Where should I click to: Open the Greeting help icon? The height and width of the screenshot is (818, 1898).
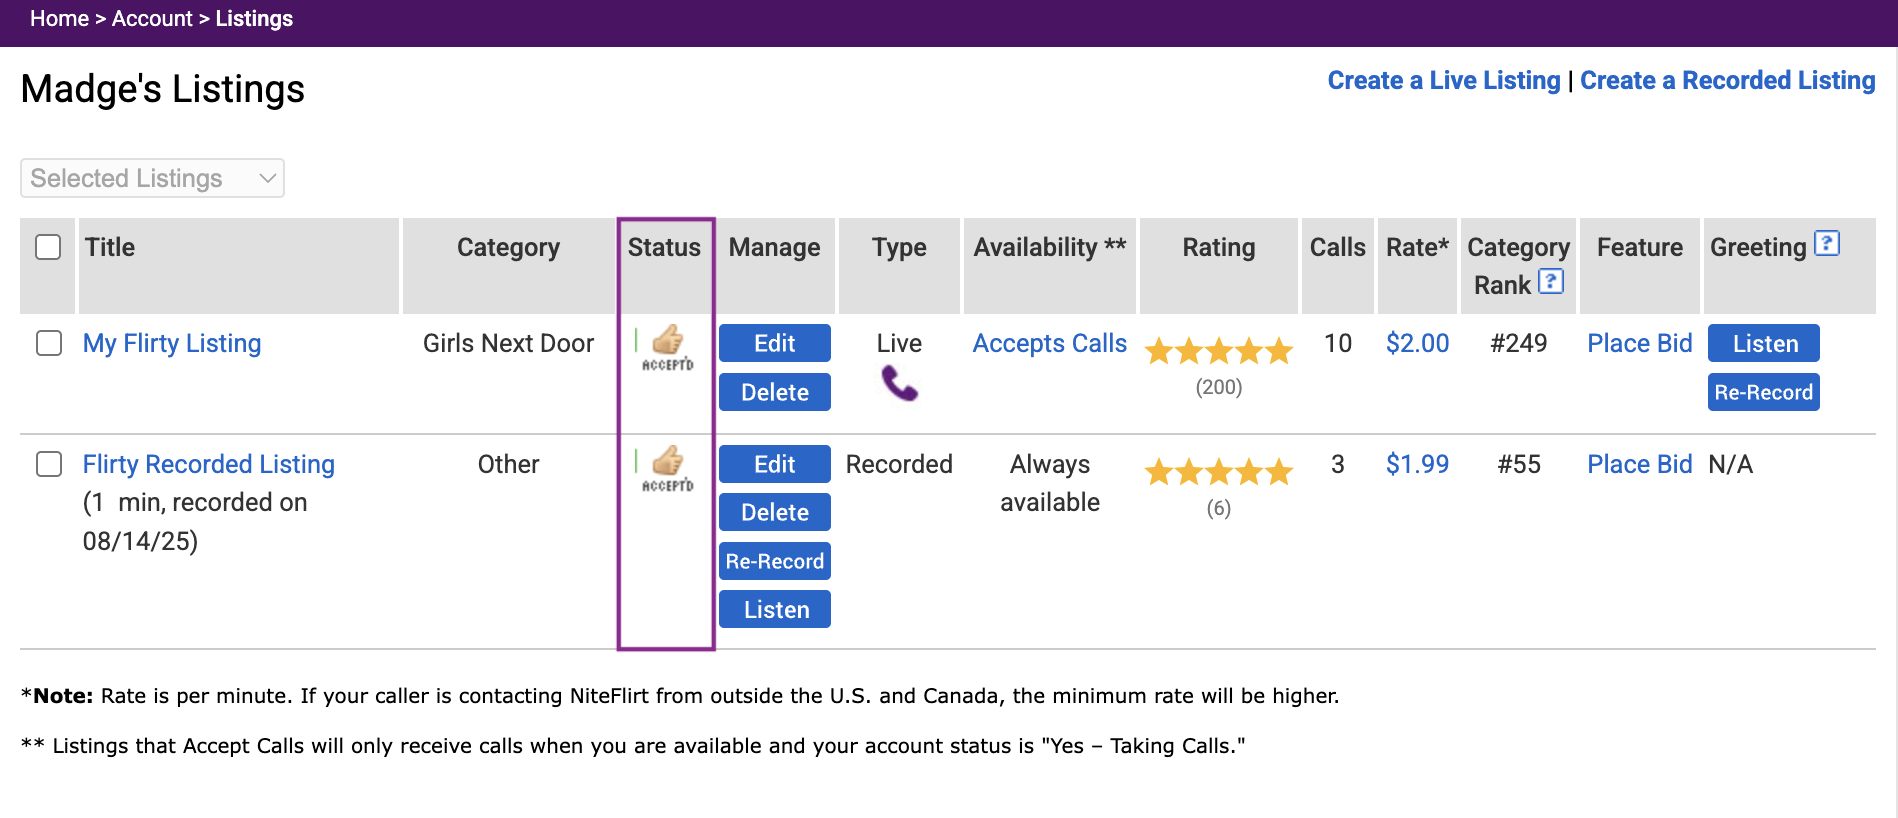coord(1827,243)
